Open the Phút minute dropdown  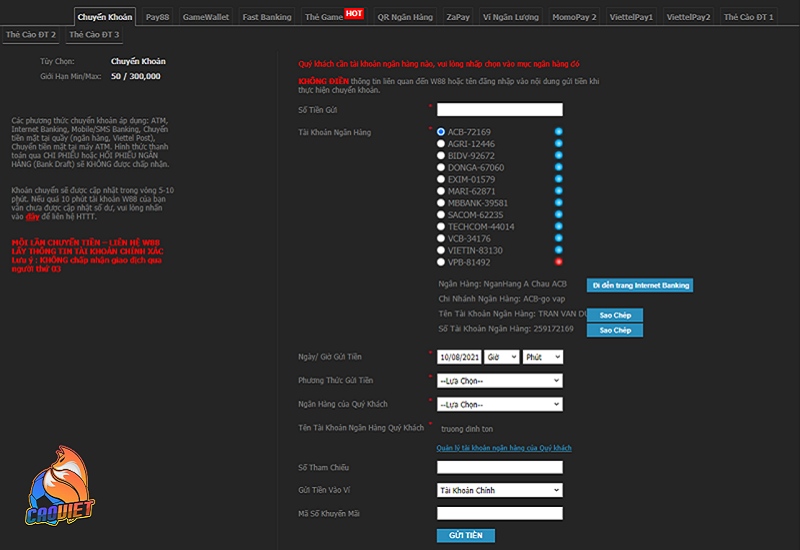point(543,357)
